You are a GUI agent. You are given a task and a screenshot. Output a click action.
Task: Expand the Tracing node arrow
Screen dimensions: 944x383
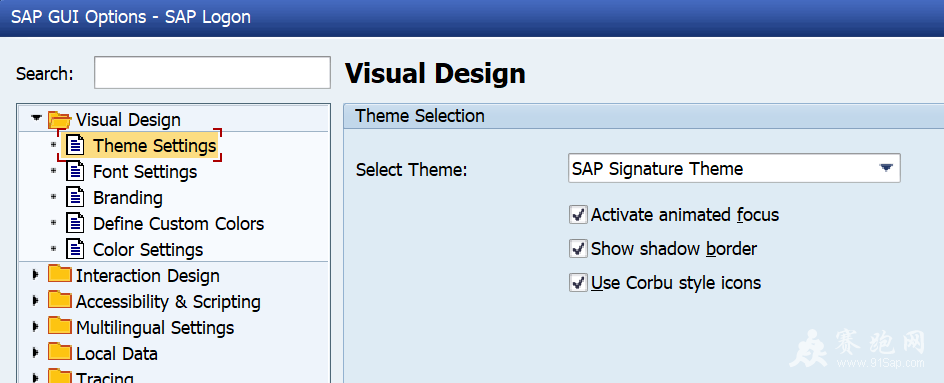pyautogui.click(x=36, y=378)
